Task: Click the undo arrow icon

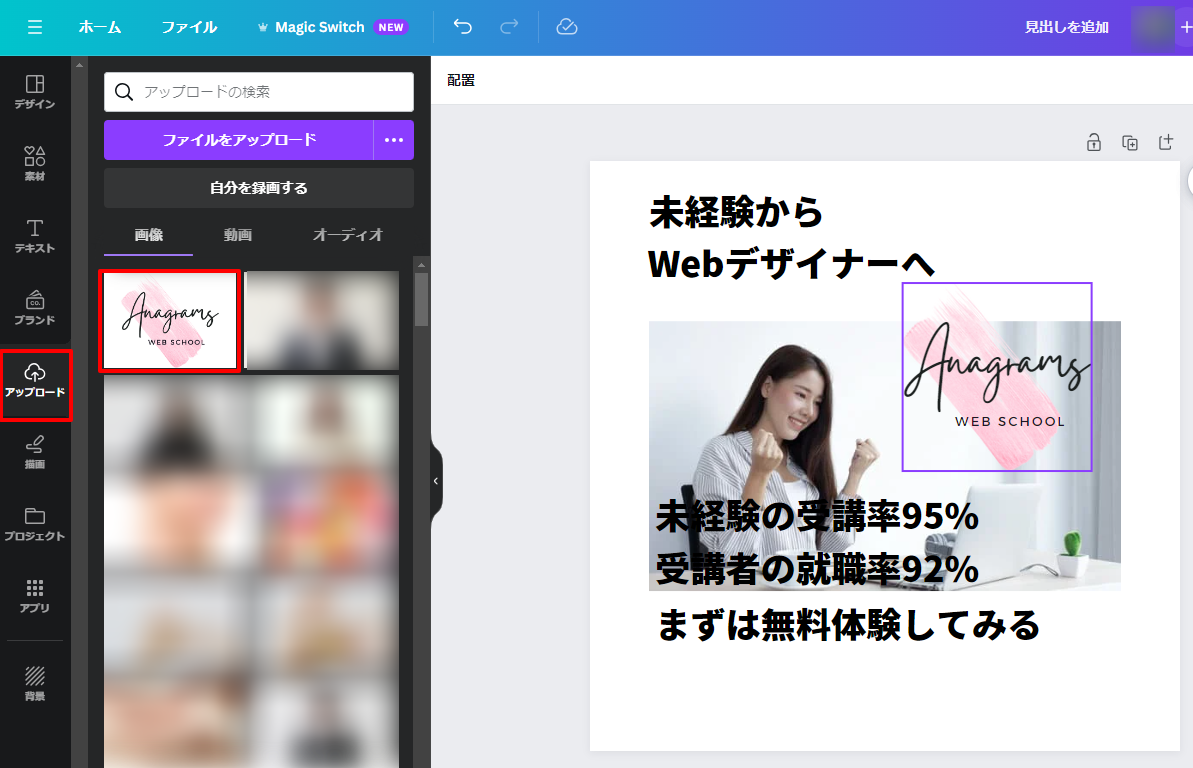Action: pyautogui.click(x=463, y=28)
